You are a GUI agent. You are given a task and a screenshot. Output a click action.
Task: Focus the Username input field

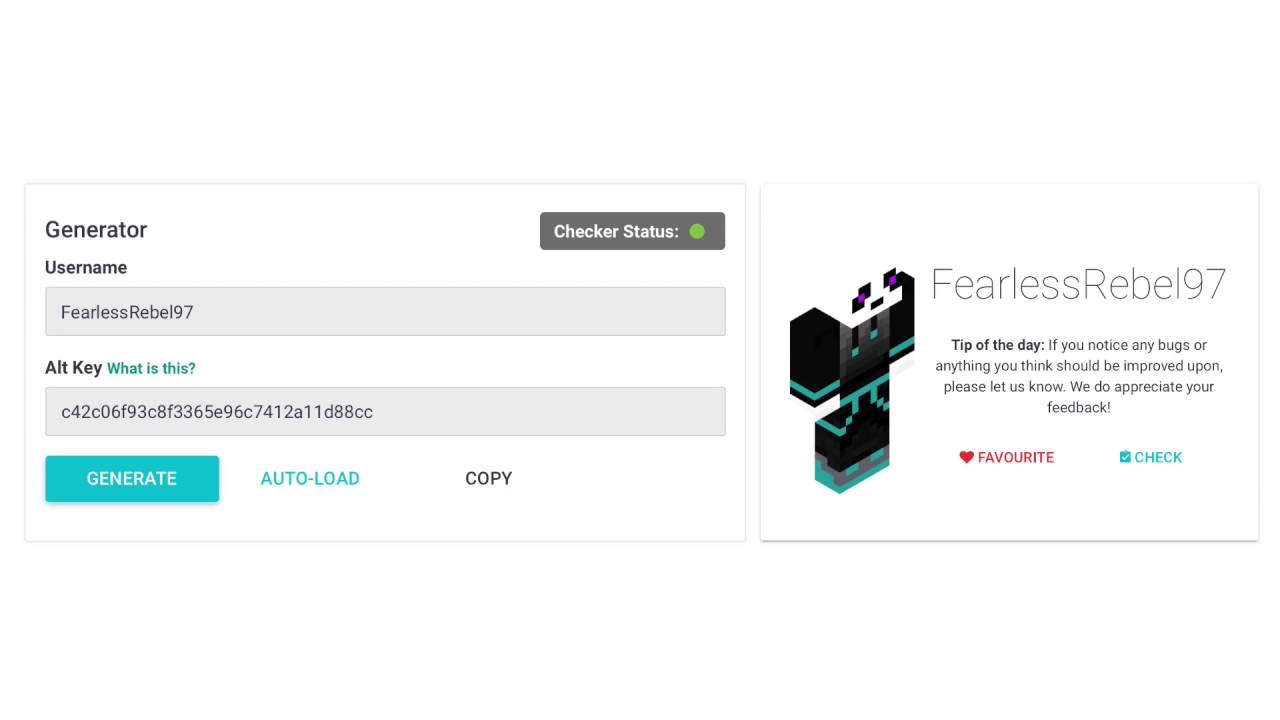385,312
